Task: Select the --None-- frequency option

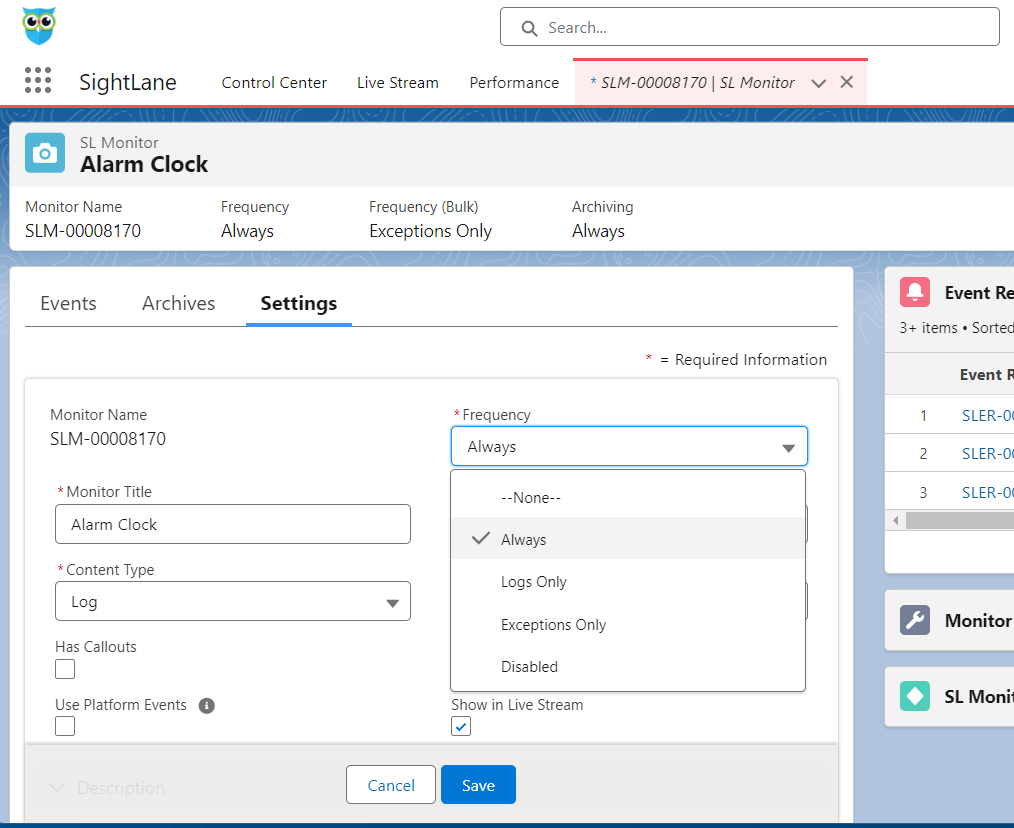Action: click(628, 497)
